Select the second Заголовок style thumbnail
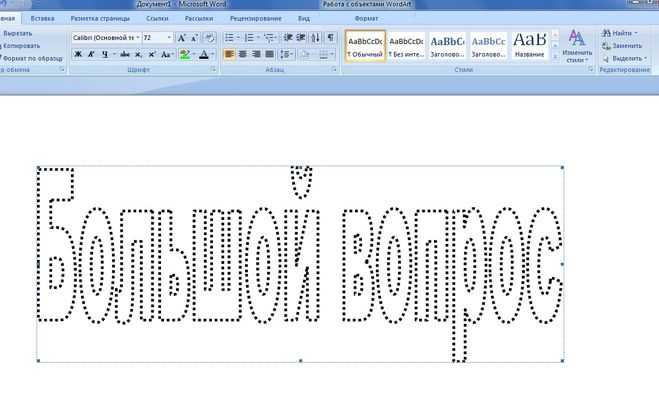This screenshot has height=393, width=659. click(488, 46)
